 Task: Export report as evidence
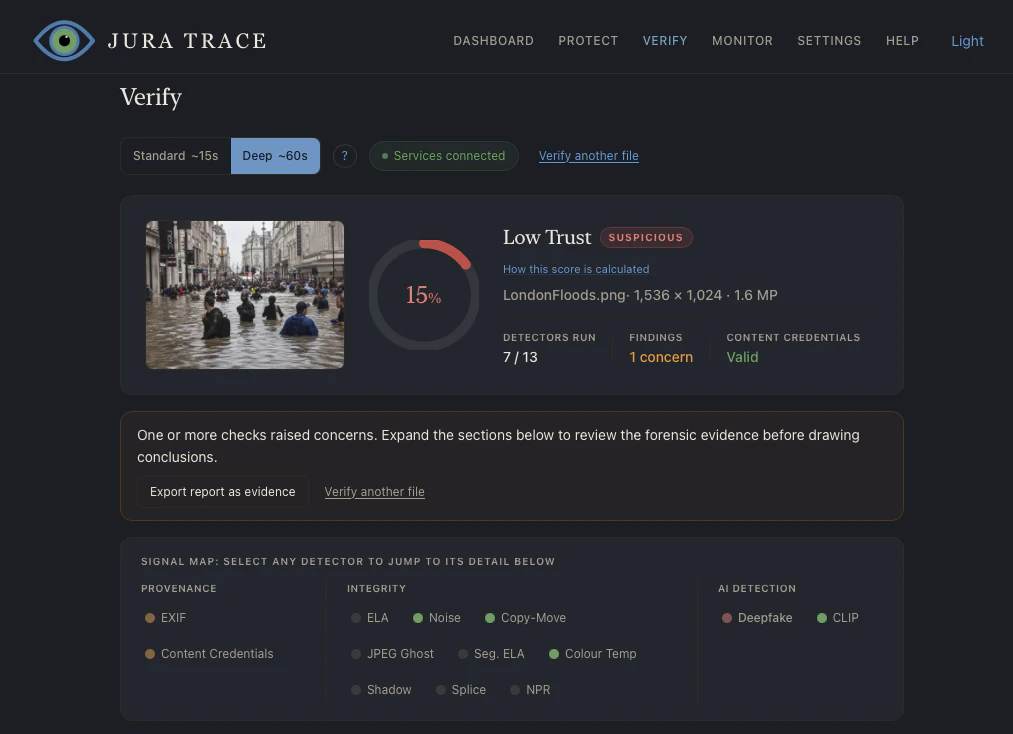[223, 492]
